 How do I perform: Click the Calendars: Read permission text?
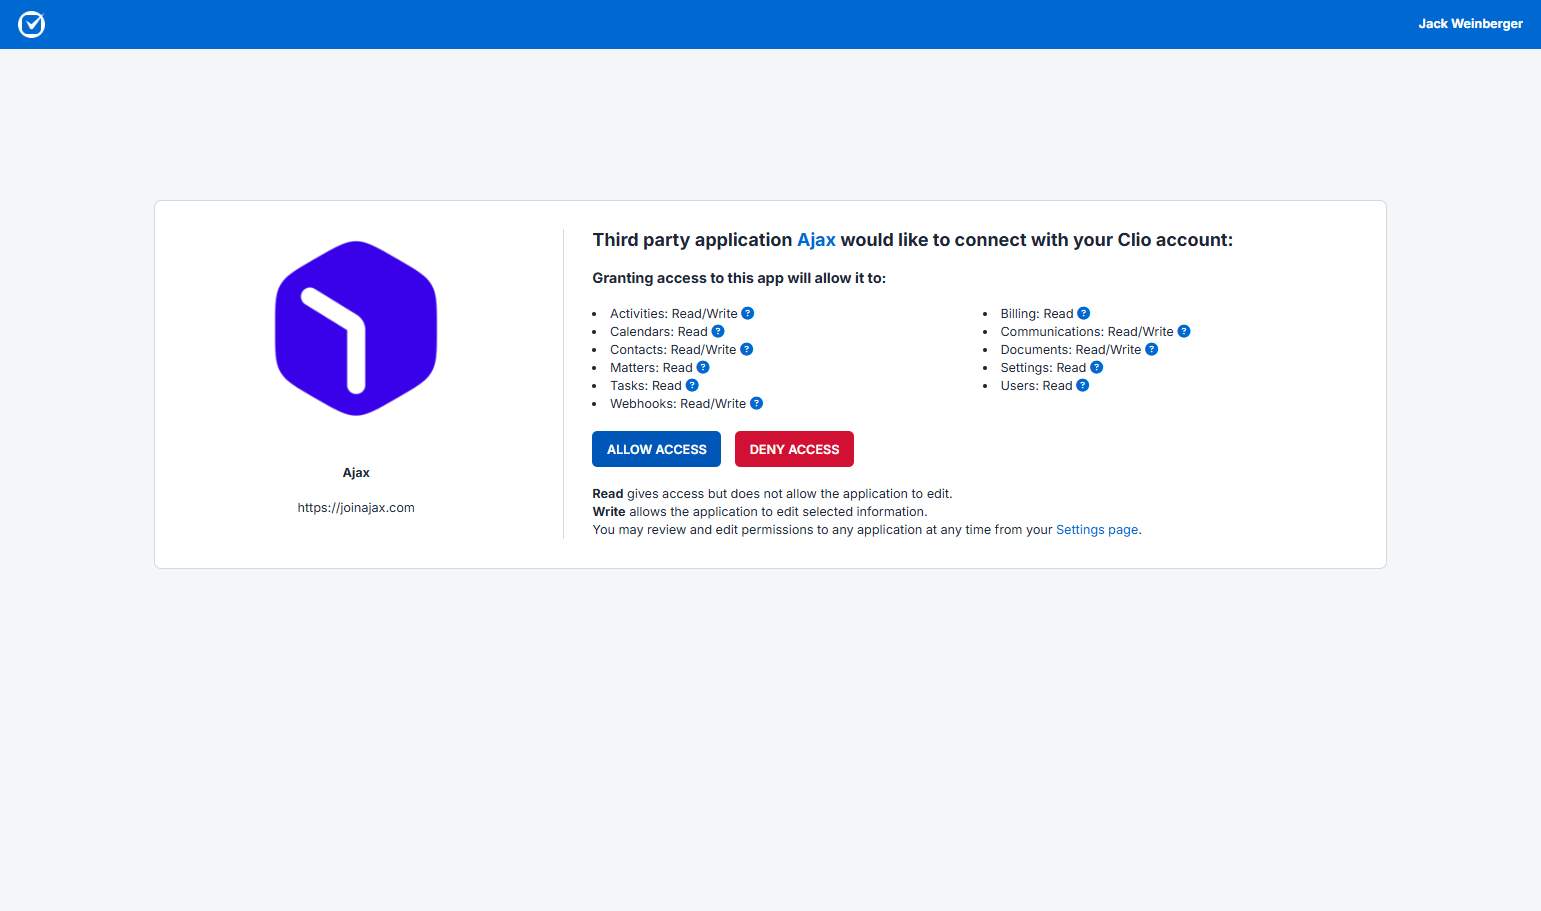[659, 332]
